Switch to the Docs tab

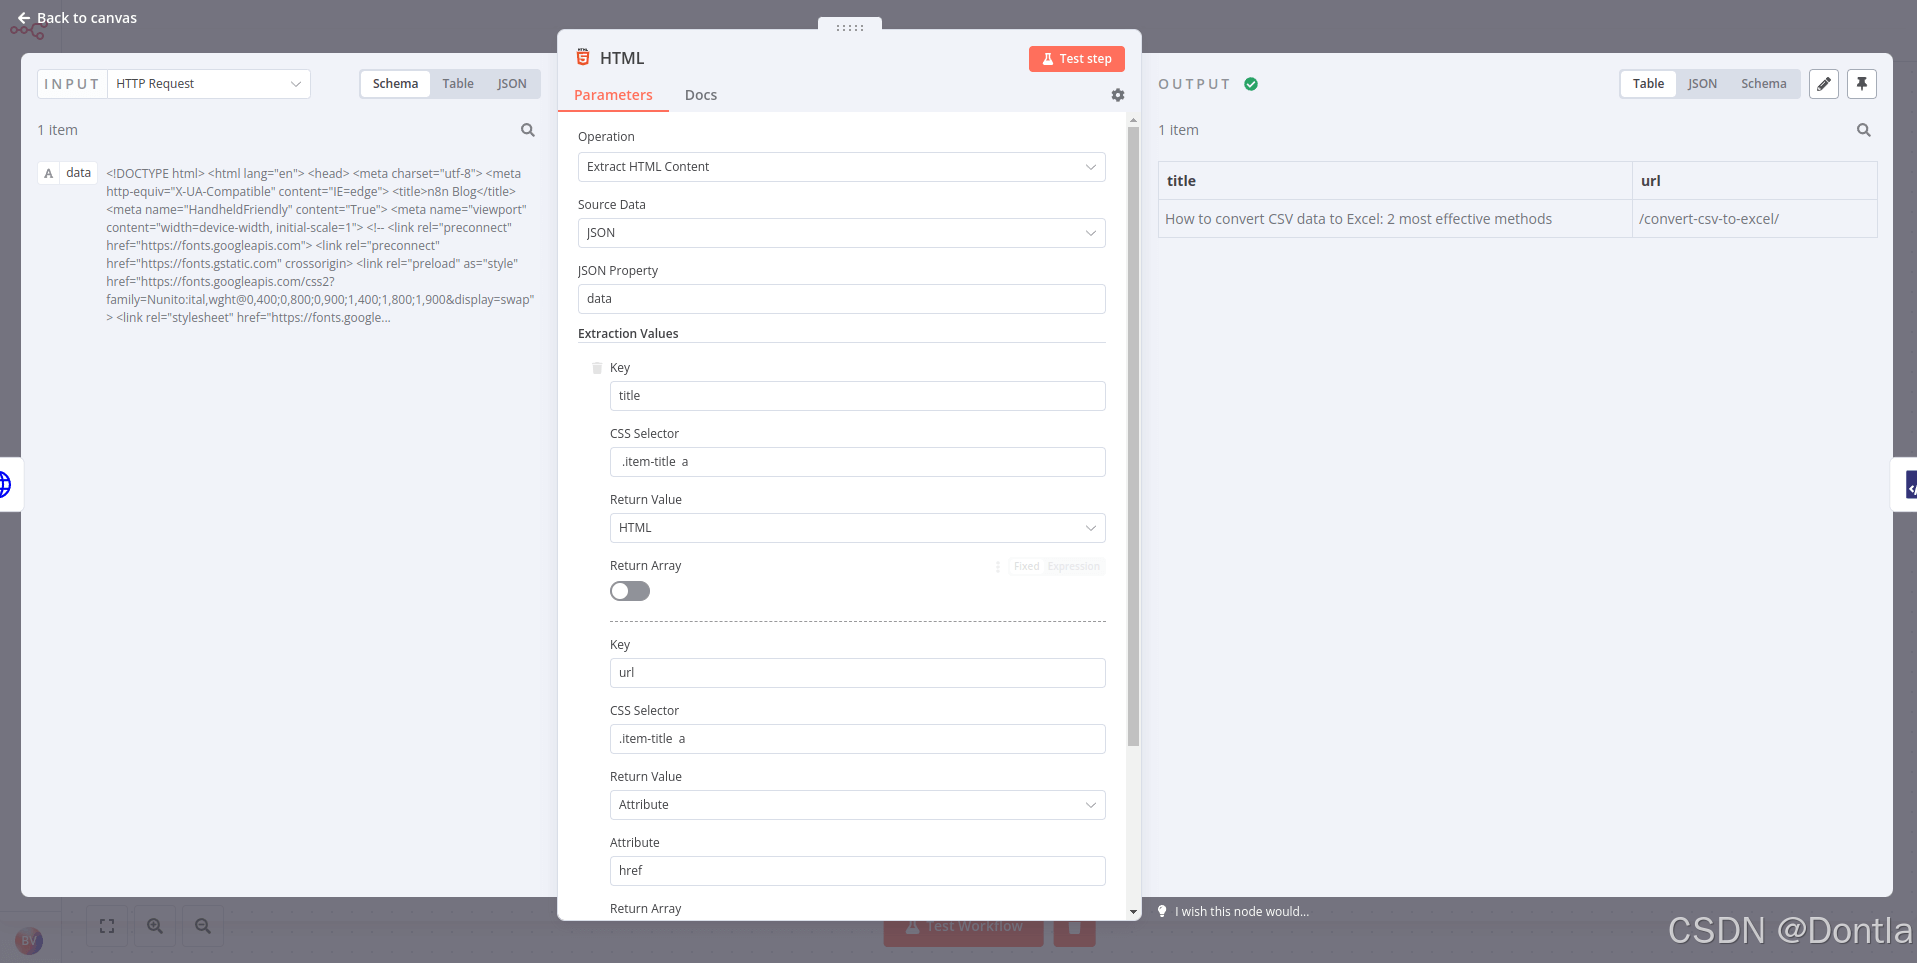(701, 95)
